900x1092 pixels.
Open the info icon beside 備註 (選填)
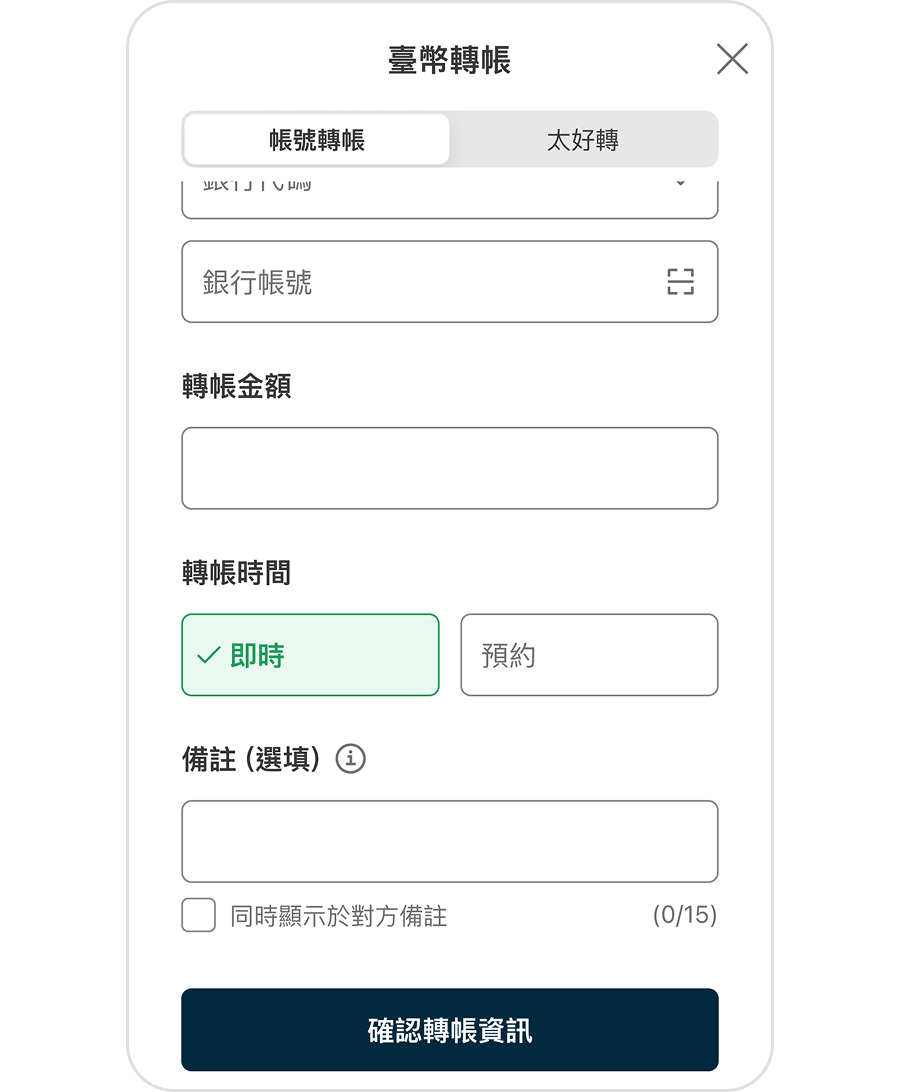click(x=350, y=758)
